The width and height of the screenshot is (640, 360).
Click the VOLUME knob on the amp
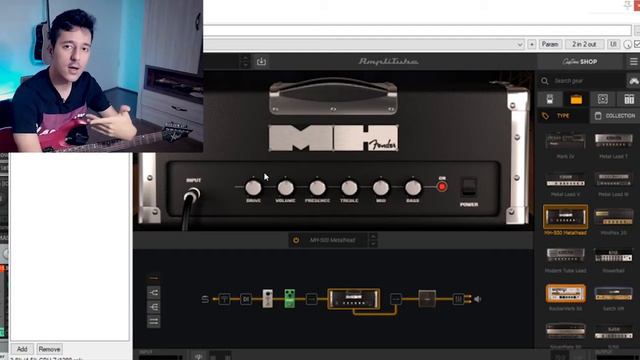pos(285,188)
